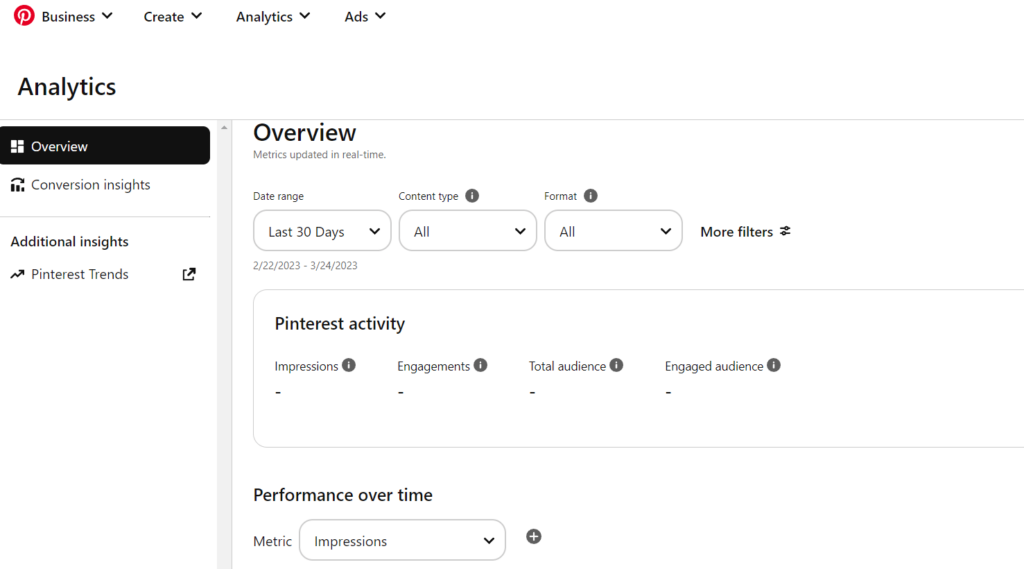Open the Ads menu
The width and height of the screenshot is (1024, 569).
coord(365,17)
